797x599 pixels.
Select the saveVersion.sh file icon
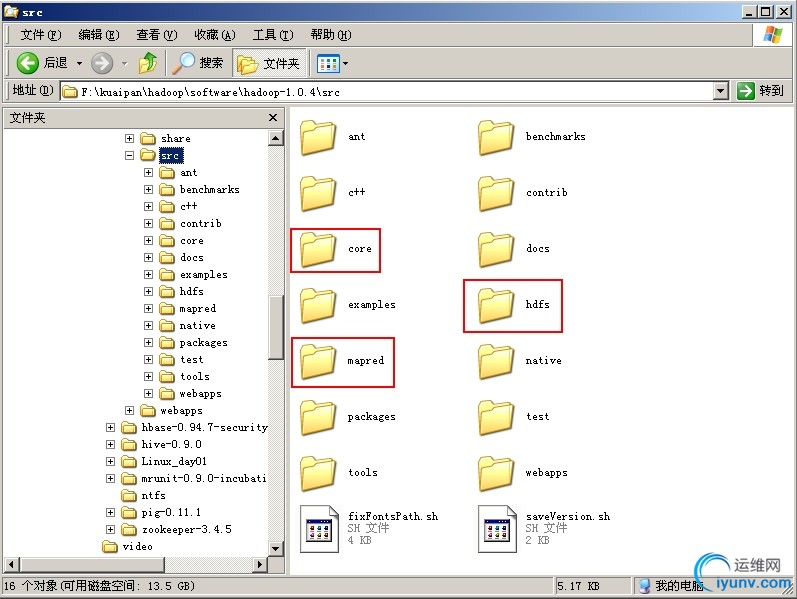tap(497, 529)
